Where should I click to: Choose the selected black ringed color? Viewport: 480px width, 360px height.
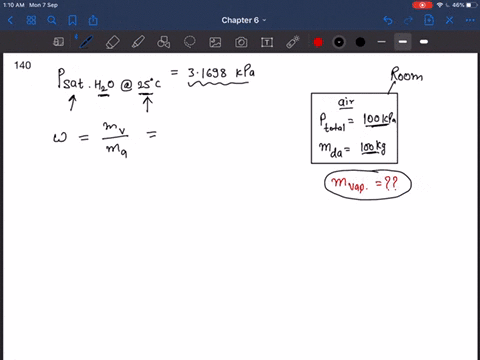point(339,42)
